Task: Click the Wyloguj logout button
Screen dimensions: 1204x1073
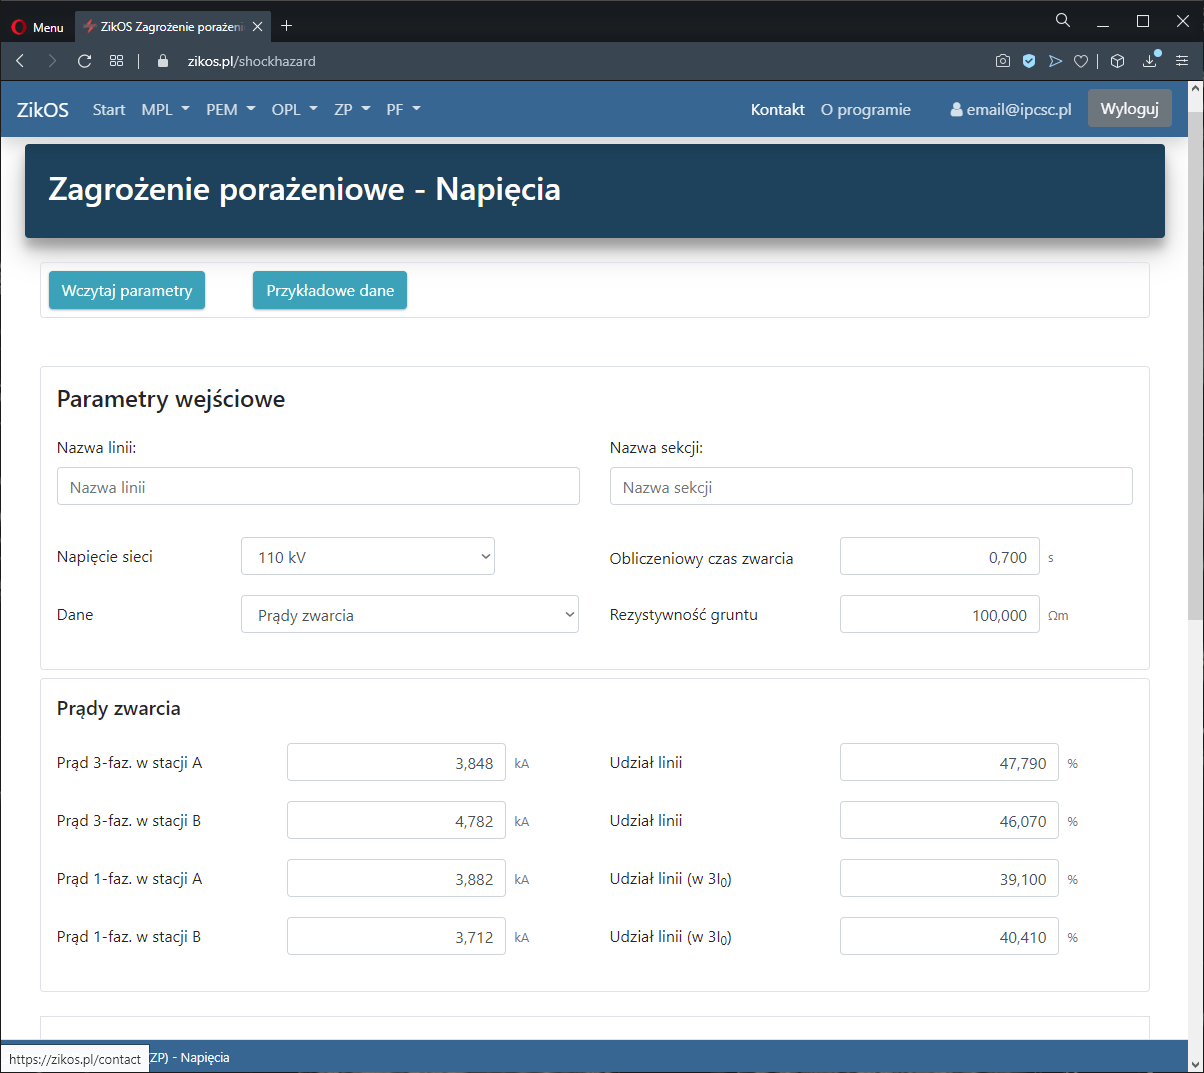Action: tap(1129, 109)
